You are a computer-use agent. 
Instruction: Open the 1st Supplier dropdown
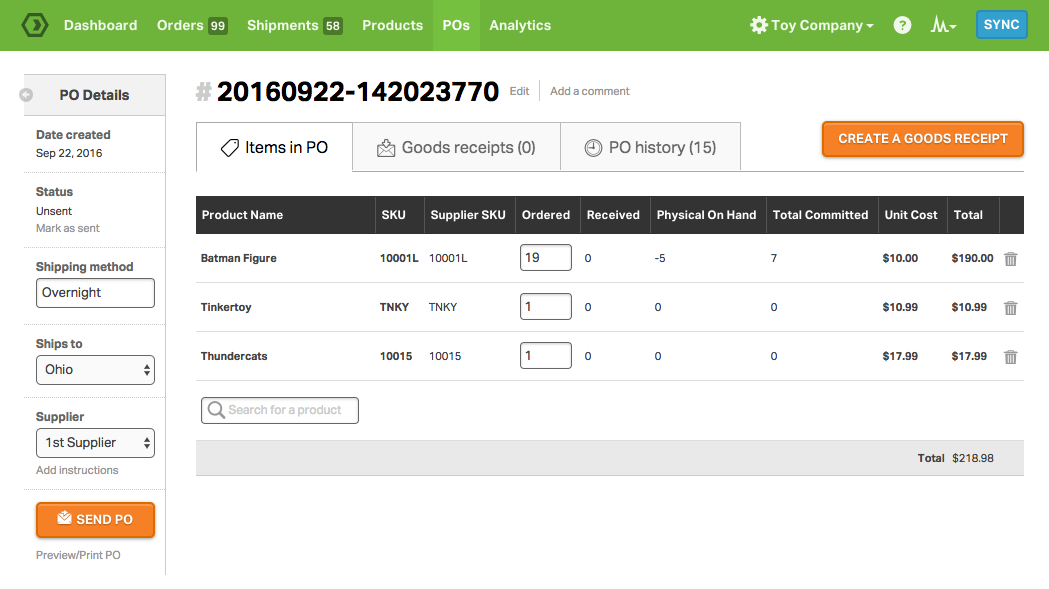point(95,443)
